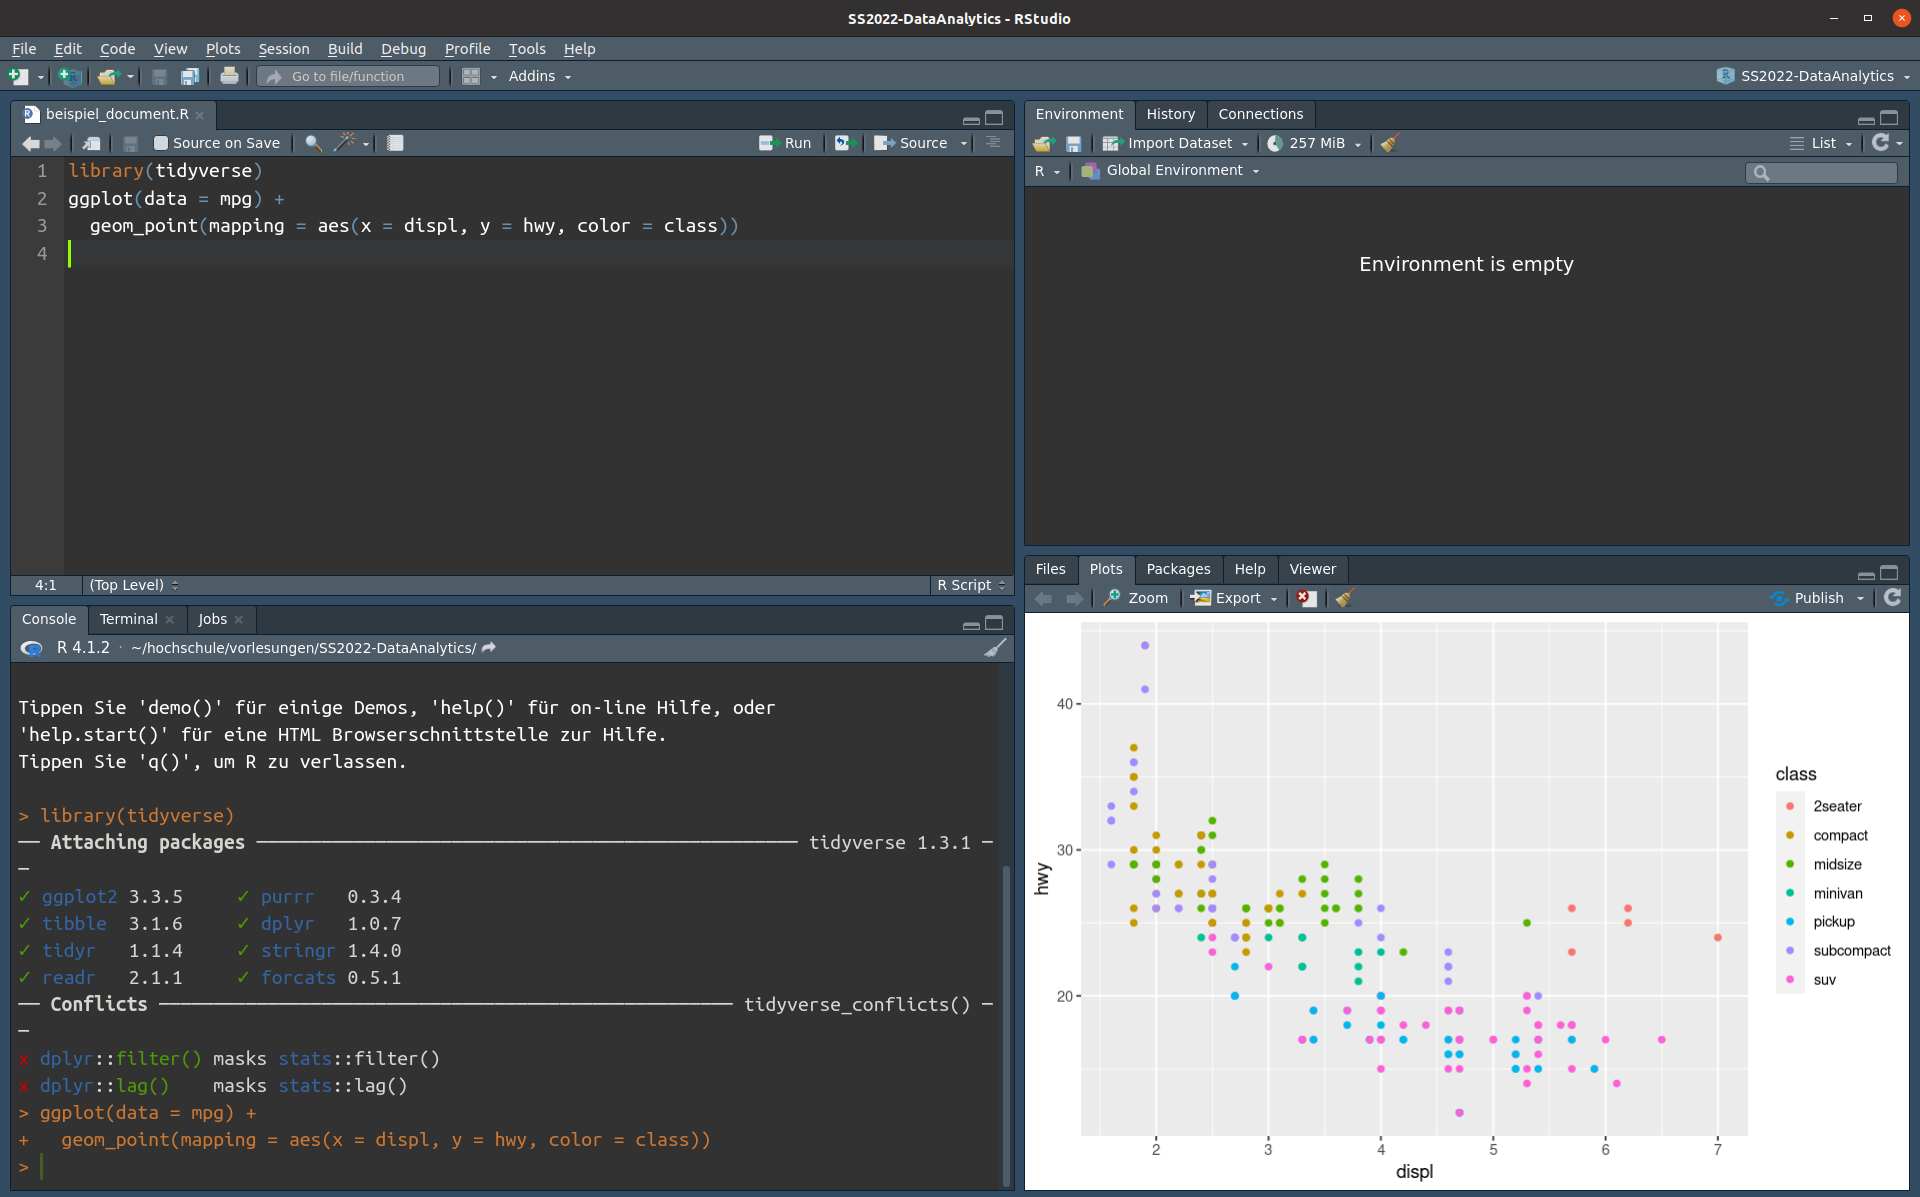
Task: Clear all plots with broom icon
Action: pos(1345,598)
